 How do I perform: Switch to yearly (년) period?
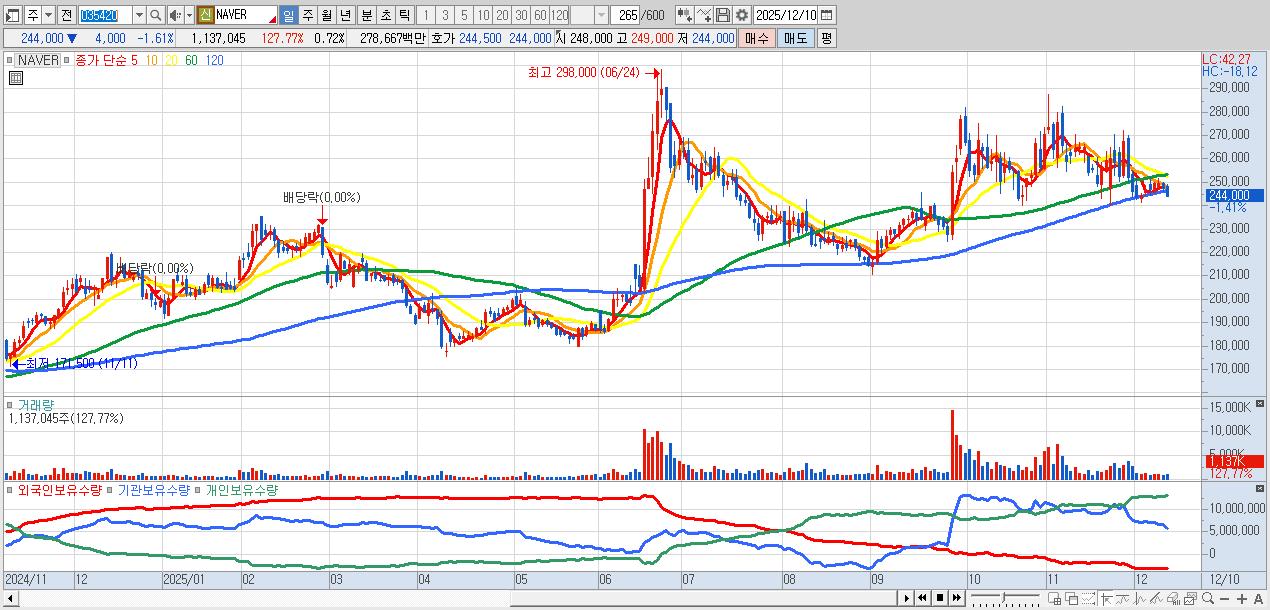(345, 15)
